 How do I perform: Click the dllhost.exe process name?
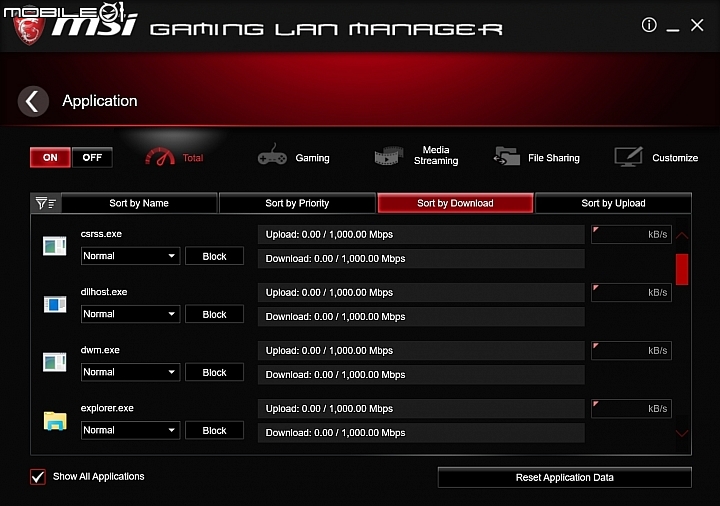click(x=104, y=292)
